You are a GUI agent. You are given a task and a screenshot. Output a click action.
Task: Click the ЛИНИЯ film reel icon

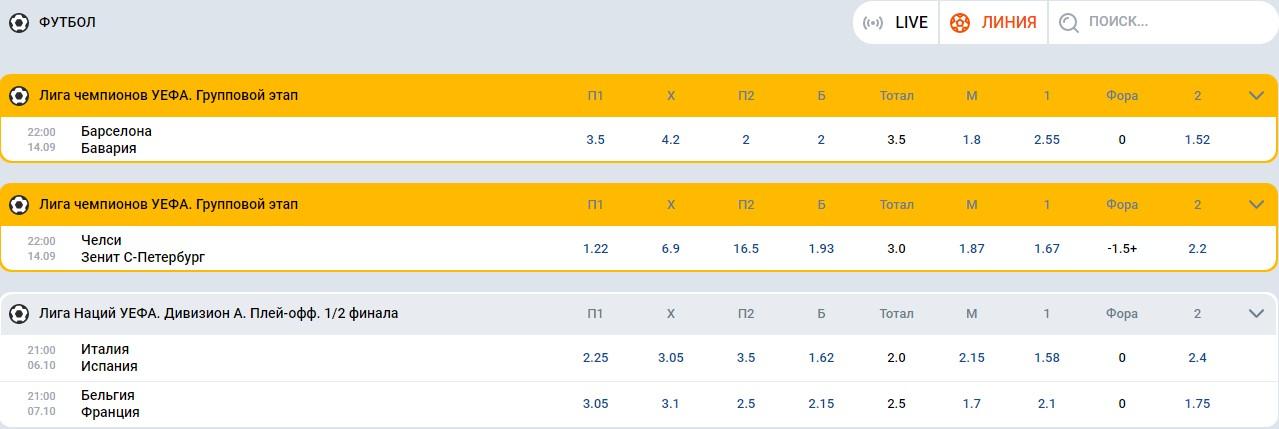960,22
